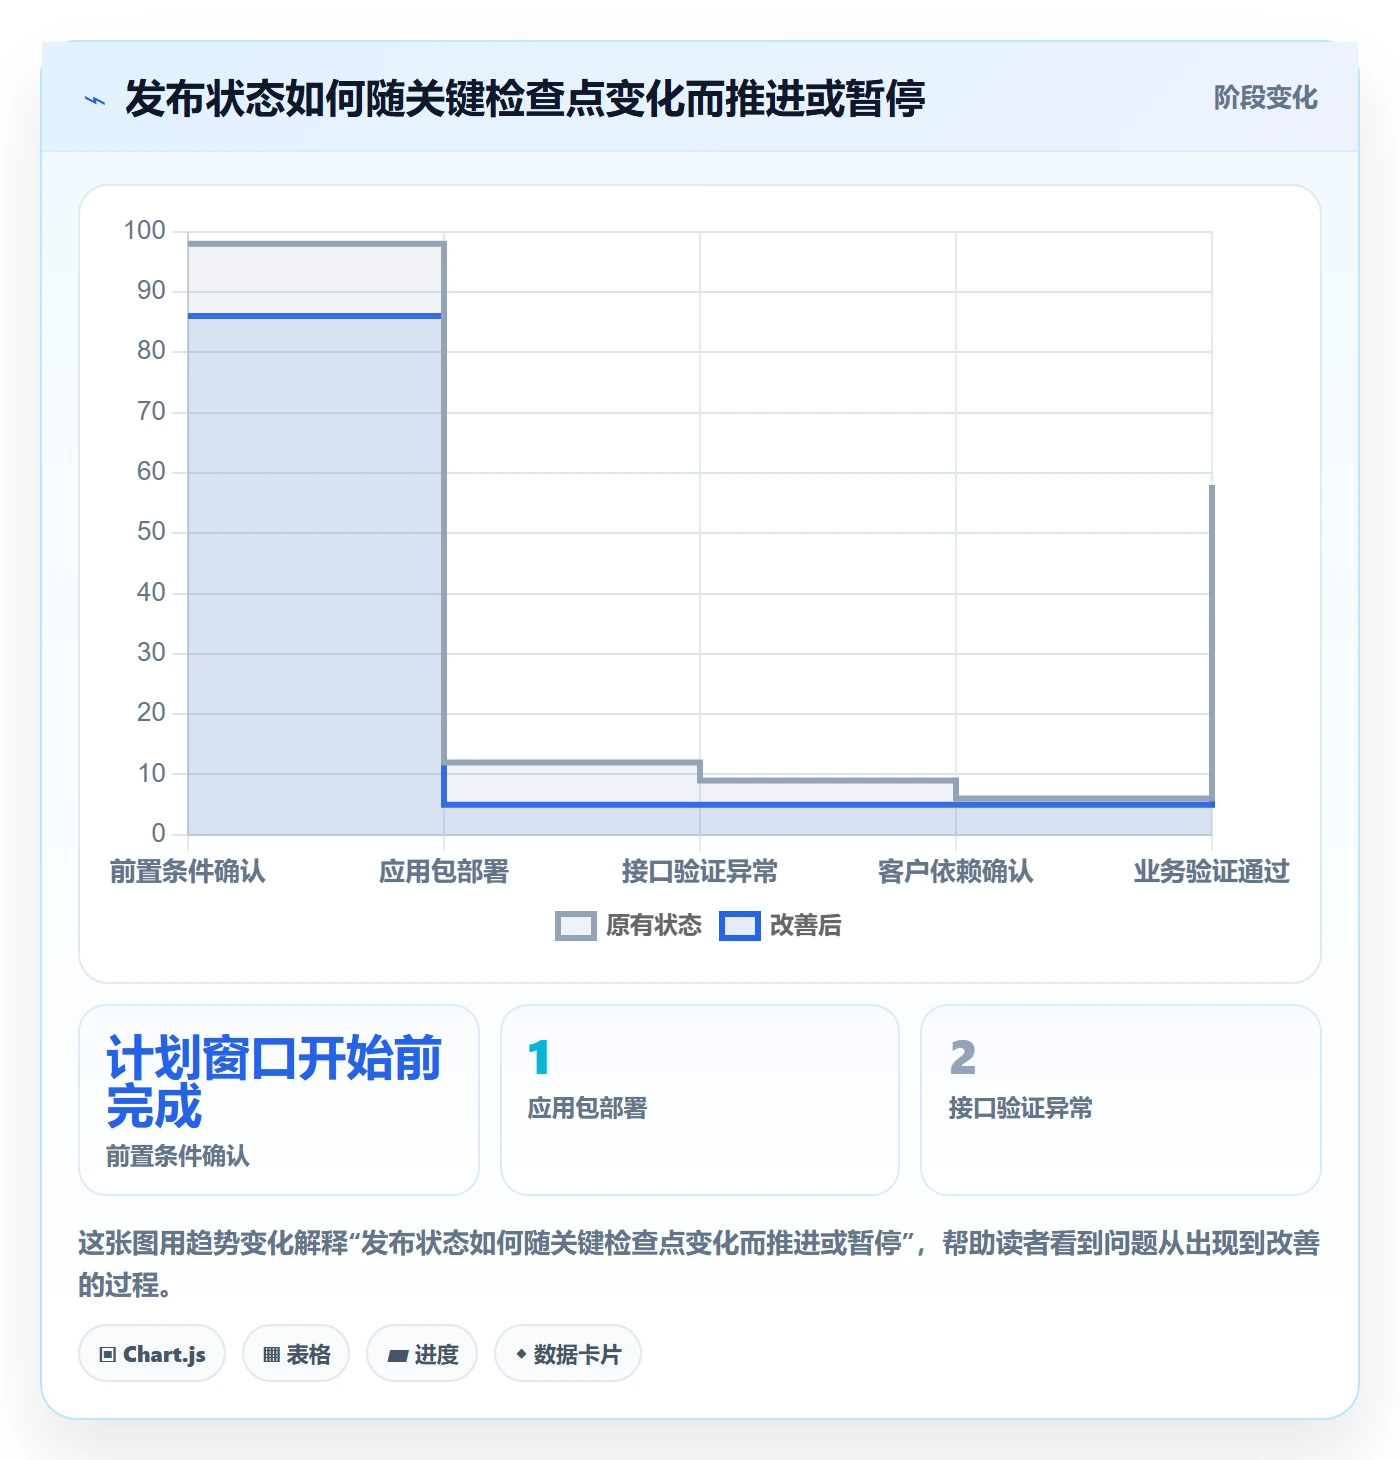The image size is (1400, 1460).
Task: Click the bar icon in 进度 chip
Action: 398,1356
